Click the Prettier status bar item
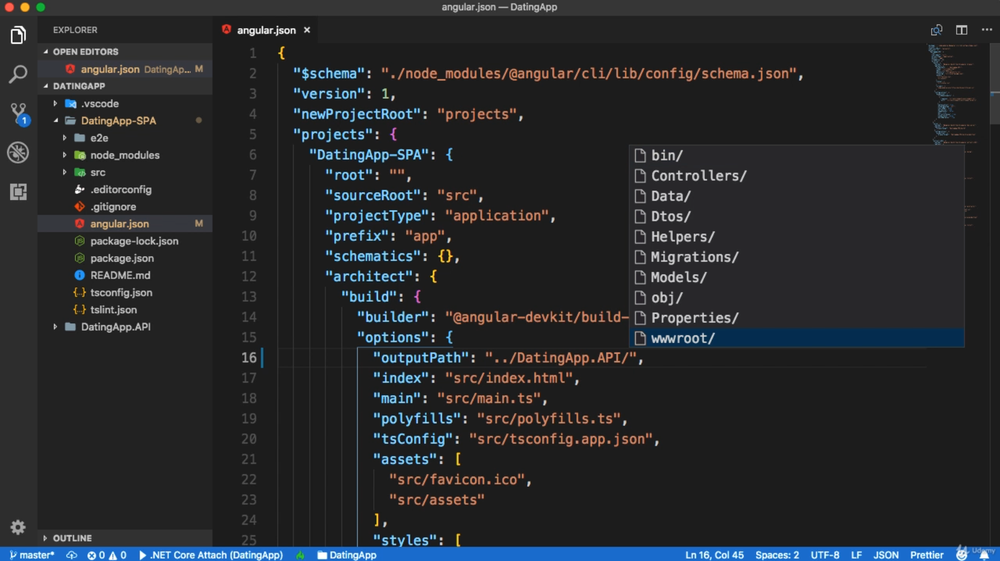Image resolution: width=1000 pixels, height=561 pixels. point(927,555)
